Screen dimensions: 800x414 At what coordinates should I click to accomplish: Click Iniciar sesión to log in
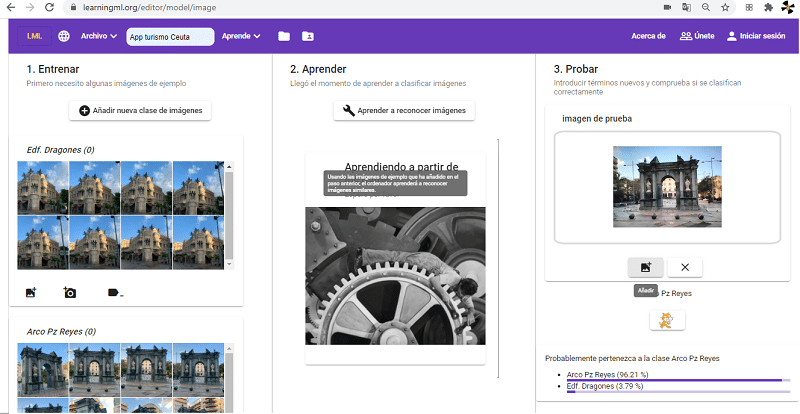point(756,36)
